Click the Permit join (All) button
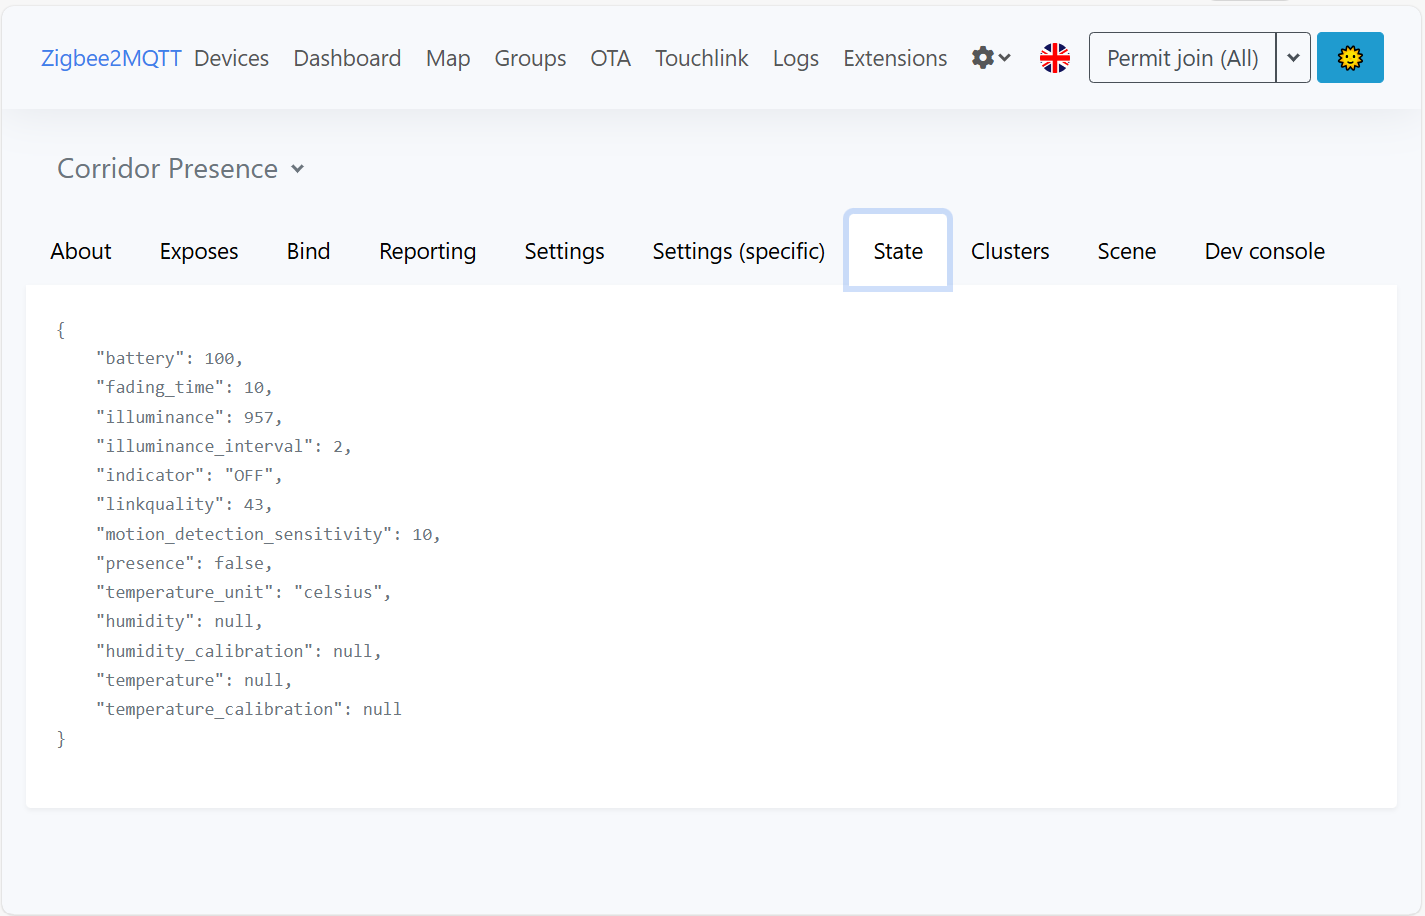This screenshot has height=916, width=1425. point(1181,58)
